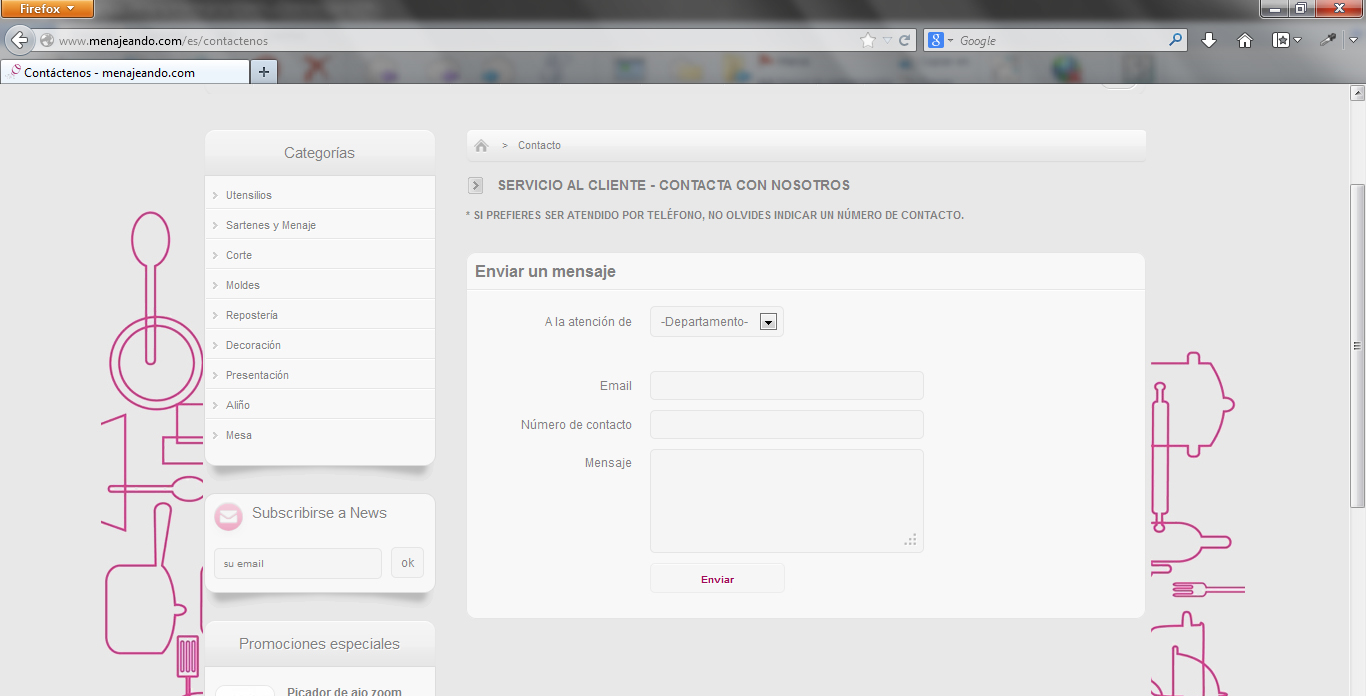1366x696 pixels.
Task: Open the Downloads arrow icon
Action: [1208, 41]
